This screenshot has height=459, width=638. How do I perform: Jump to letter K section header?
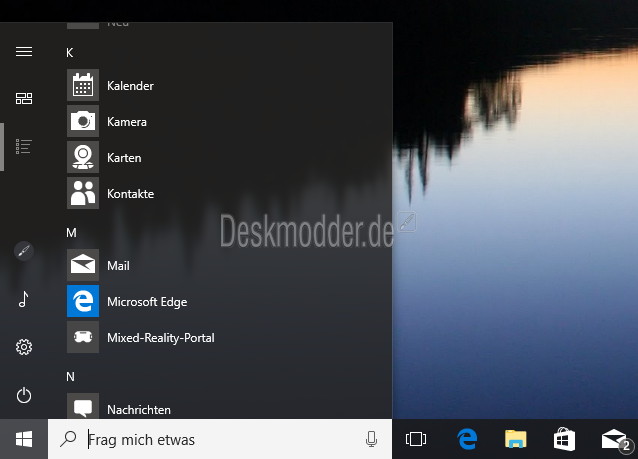pos(70,53)
